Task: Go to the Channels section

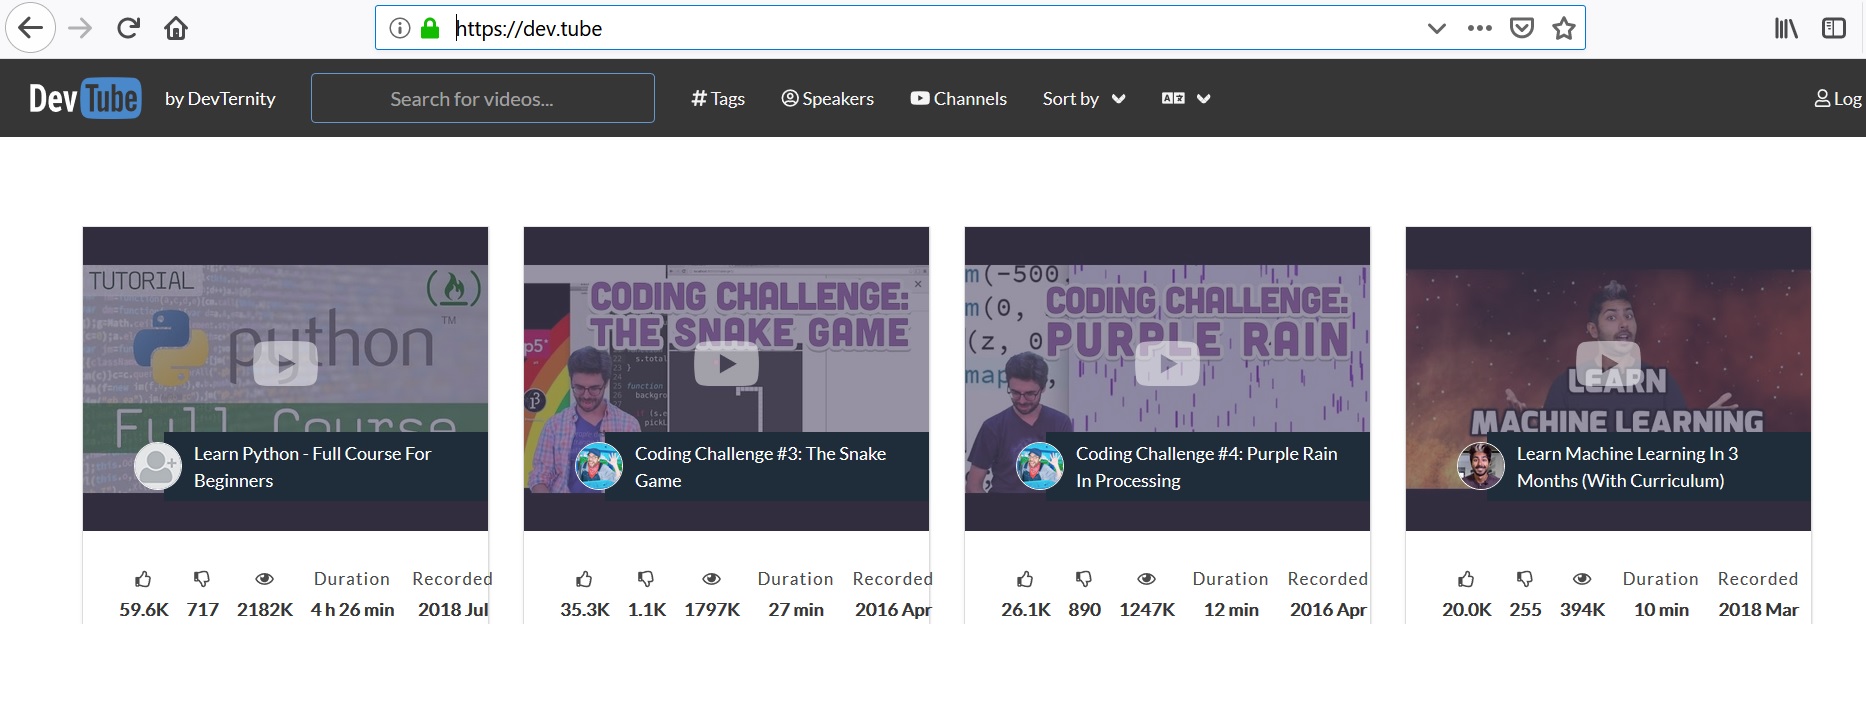Action: (x=958, y=98)
